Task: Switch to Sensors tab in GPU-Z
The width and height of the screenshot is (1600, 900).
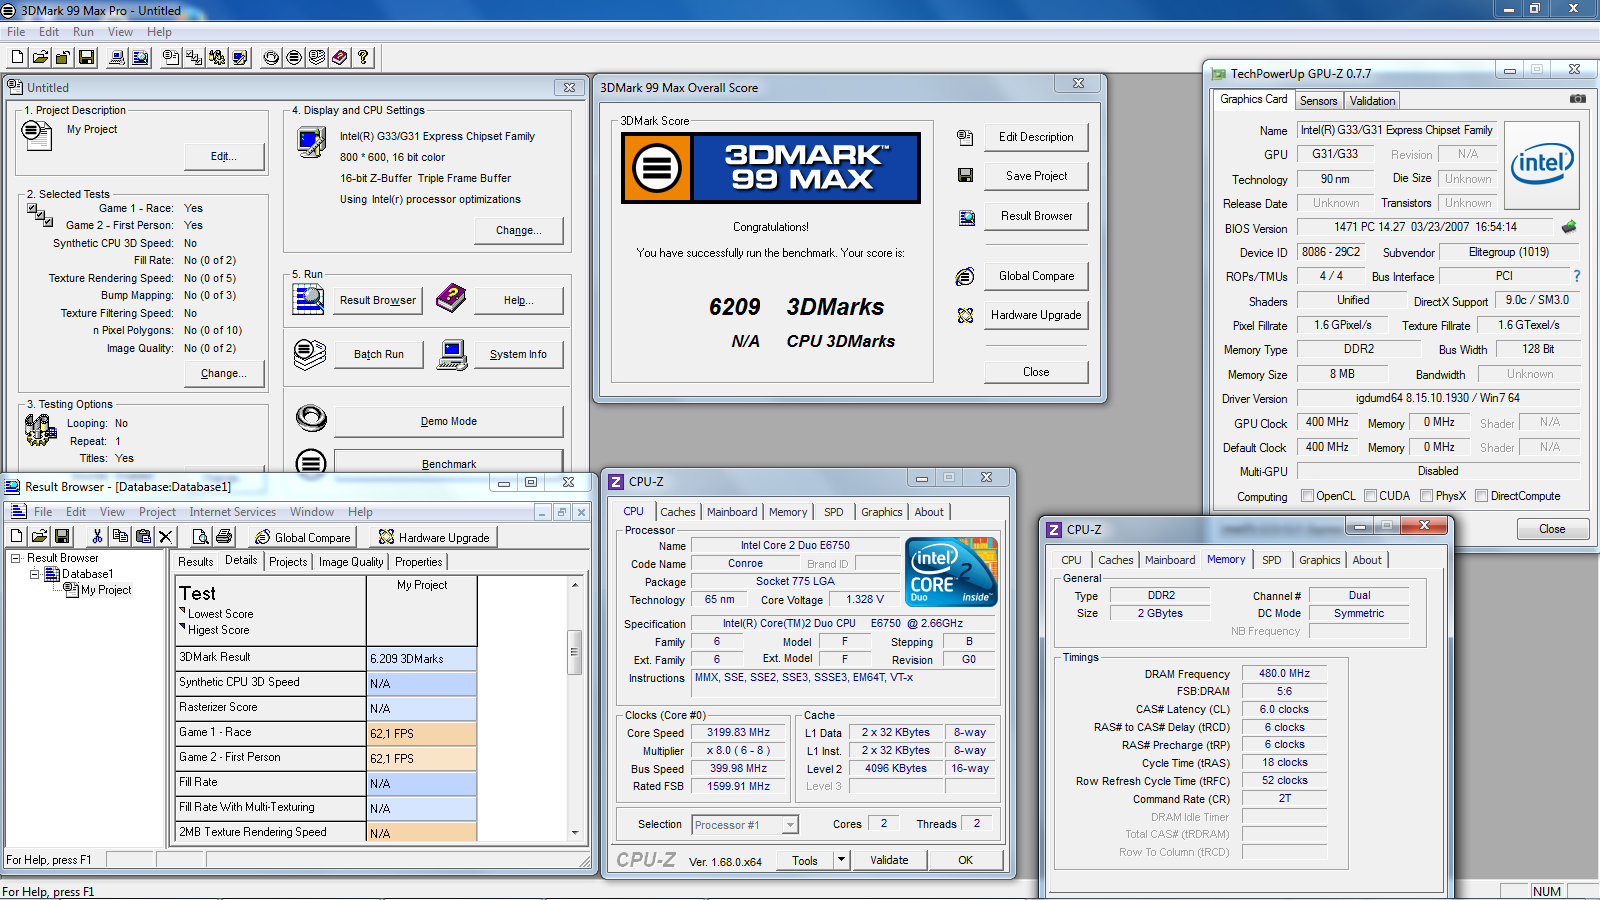Action: (x=1318, y=101)
